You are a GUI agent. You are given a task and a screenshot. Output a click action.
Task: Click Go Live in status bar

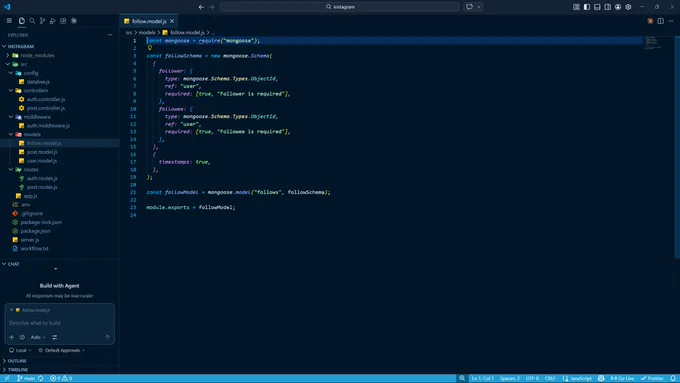click(622, 378)
